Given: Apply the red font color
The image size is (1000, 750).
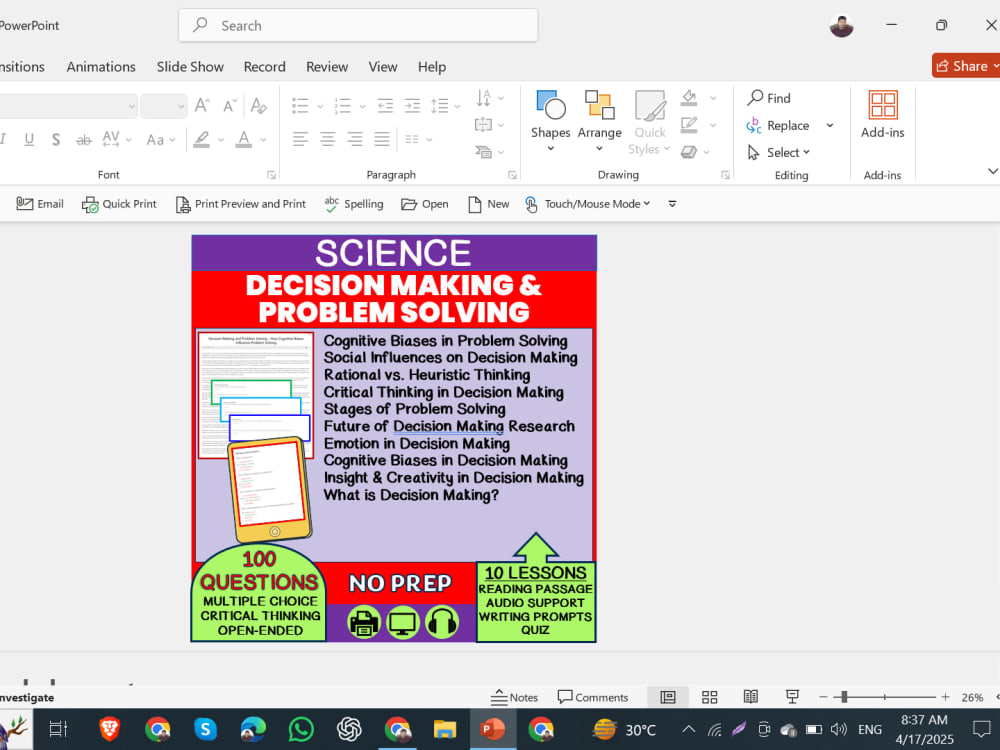Looking at the screenshot, I should [x=244, y=139].
